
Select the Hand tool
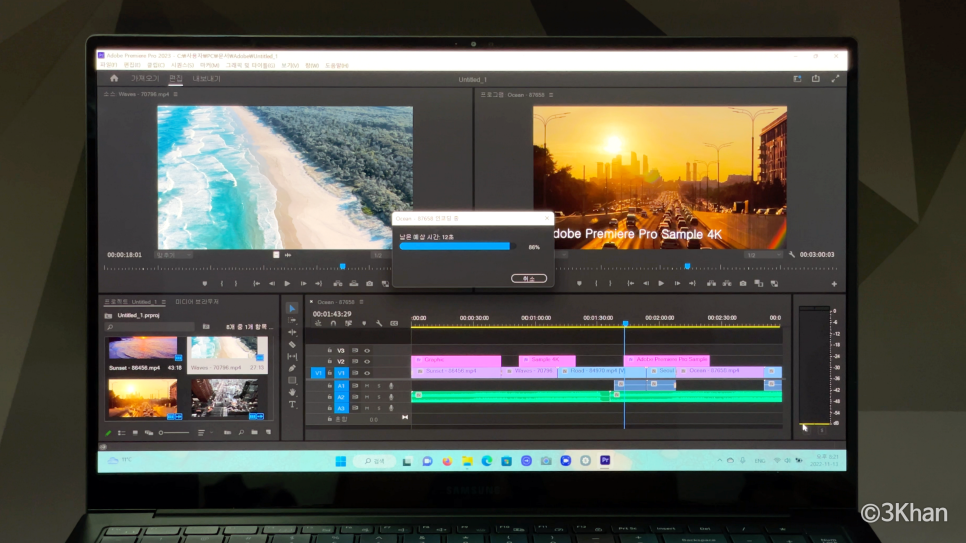292,392
